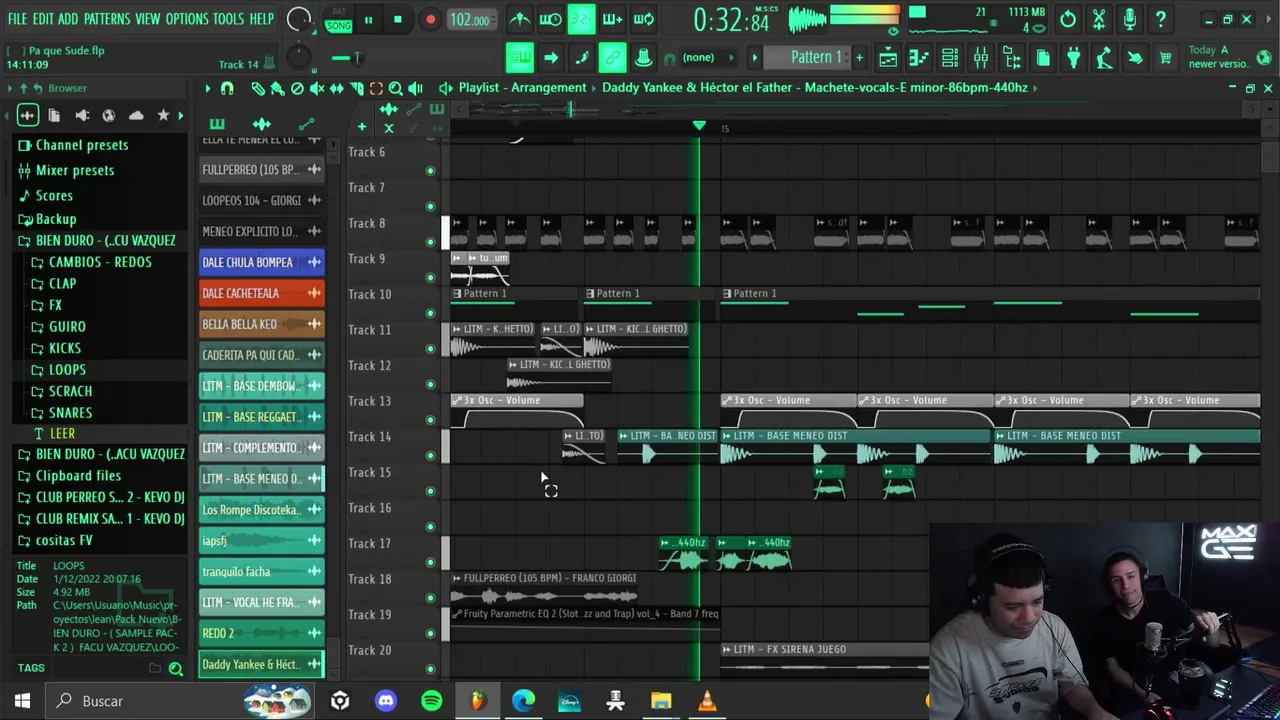This screenshot has width=1280, height=720.
Task: Pause playback
Action: click(368, 19)
